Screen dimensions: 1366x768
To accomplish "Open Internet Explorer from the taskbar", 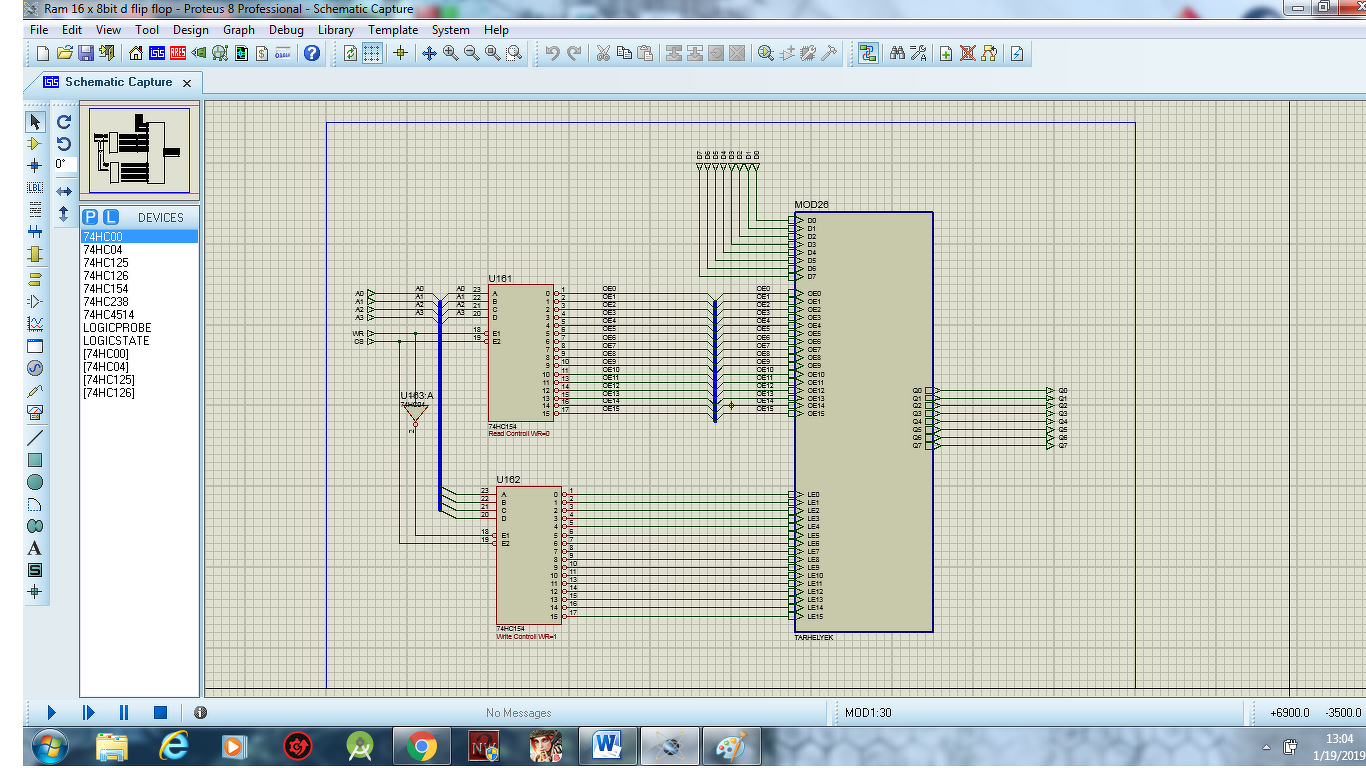I will tap(173, 746).
